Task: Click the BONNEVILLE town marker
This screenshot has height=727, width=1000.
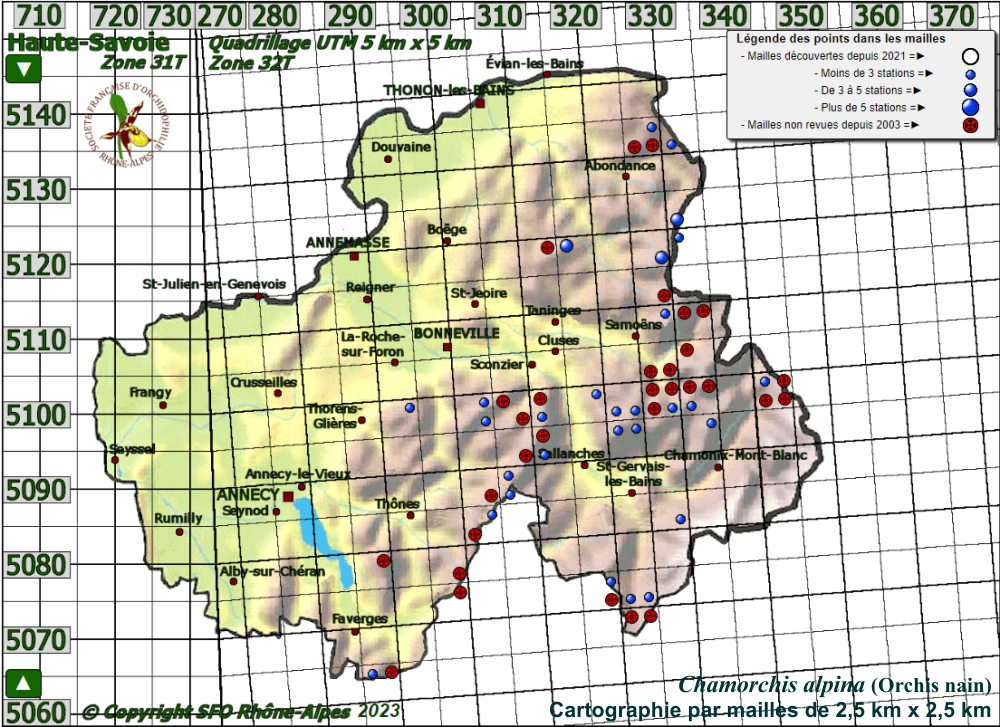Action: point(447,347)
